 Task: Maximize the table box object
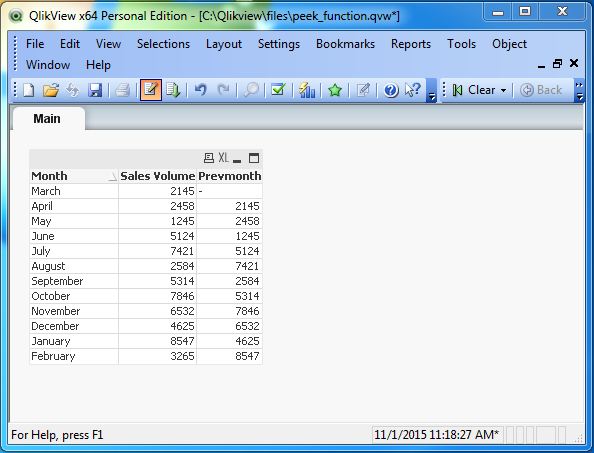click(x=254, y=158)
